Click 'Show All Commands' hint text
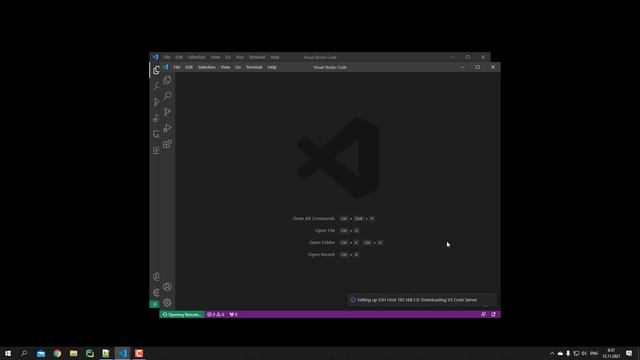Screen dimensions: 640x360 [313, 219]
